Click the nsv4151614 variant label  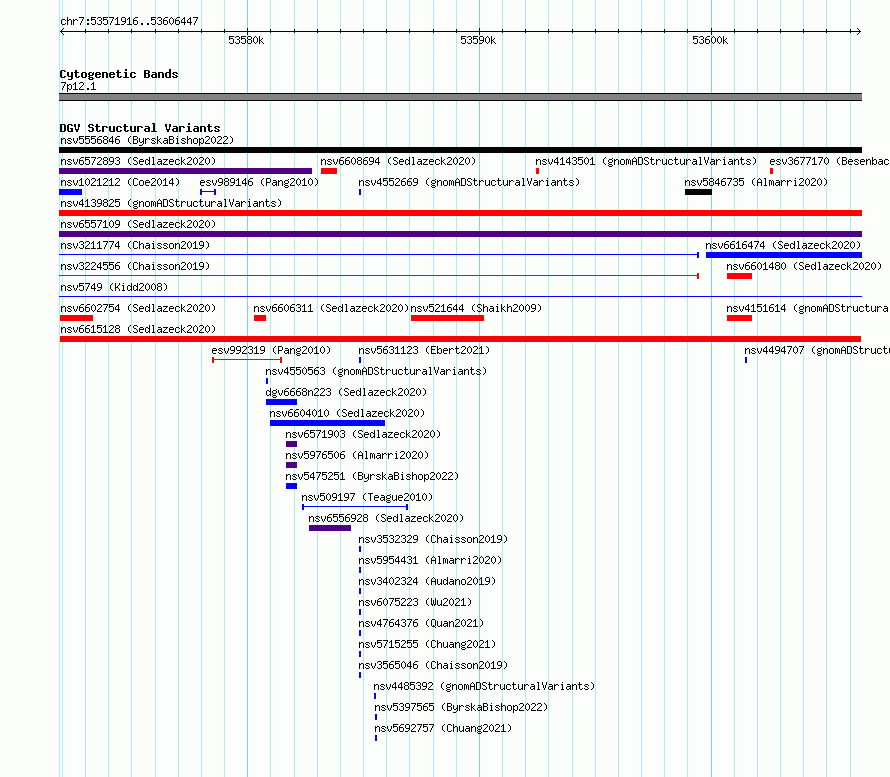[x=808, y=308]
